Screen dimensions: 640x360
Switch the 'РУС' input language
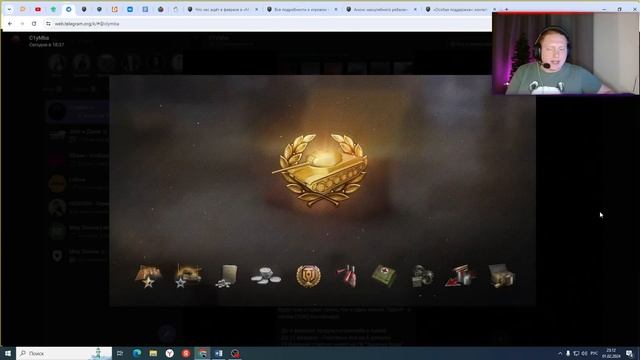(x=594, y=353)
